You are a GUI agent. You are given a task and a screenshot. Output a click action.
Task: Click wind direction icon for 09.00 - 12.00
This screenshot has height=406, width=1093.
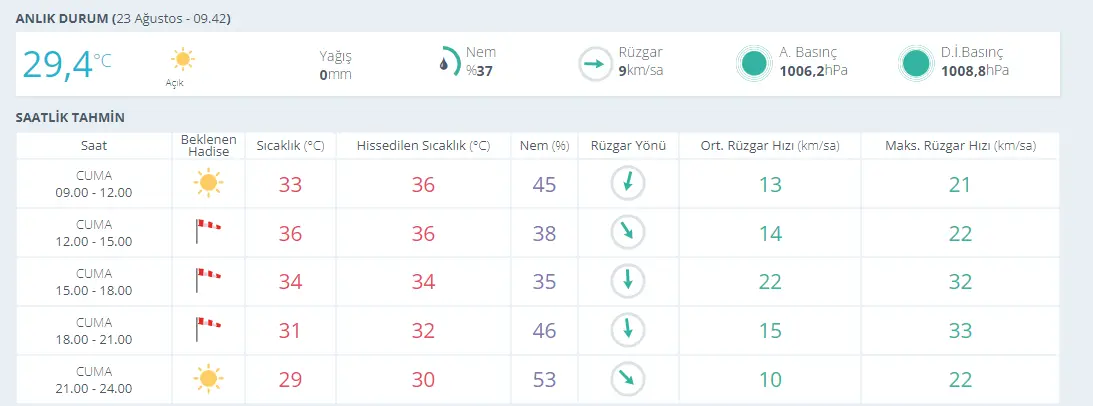coord(628,183)
